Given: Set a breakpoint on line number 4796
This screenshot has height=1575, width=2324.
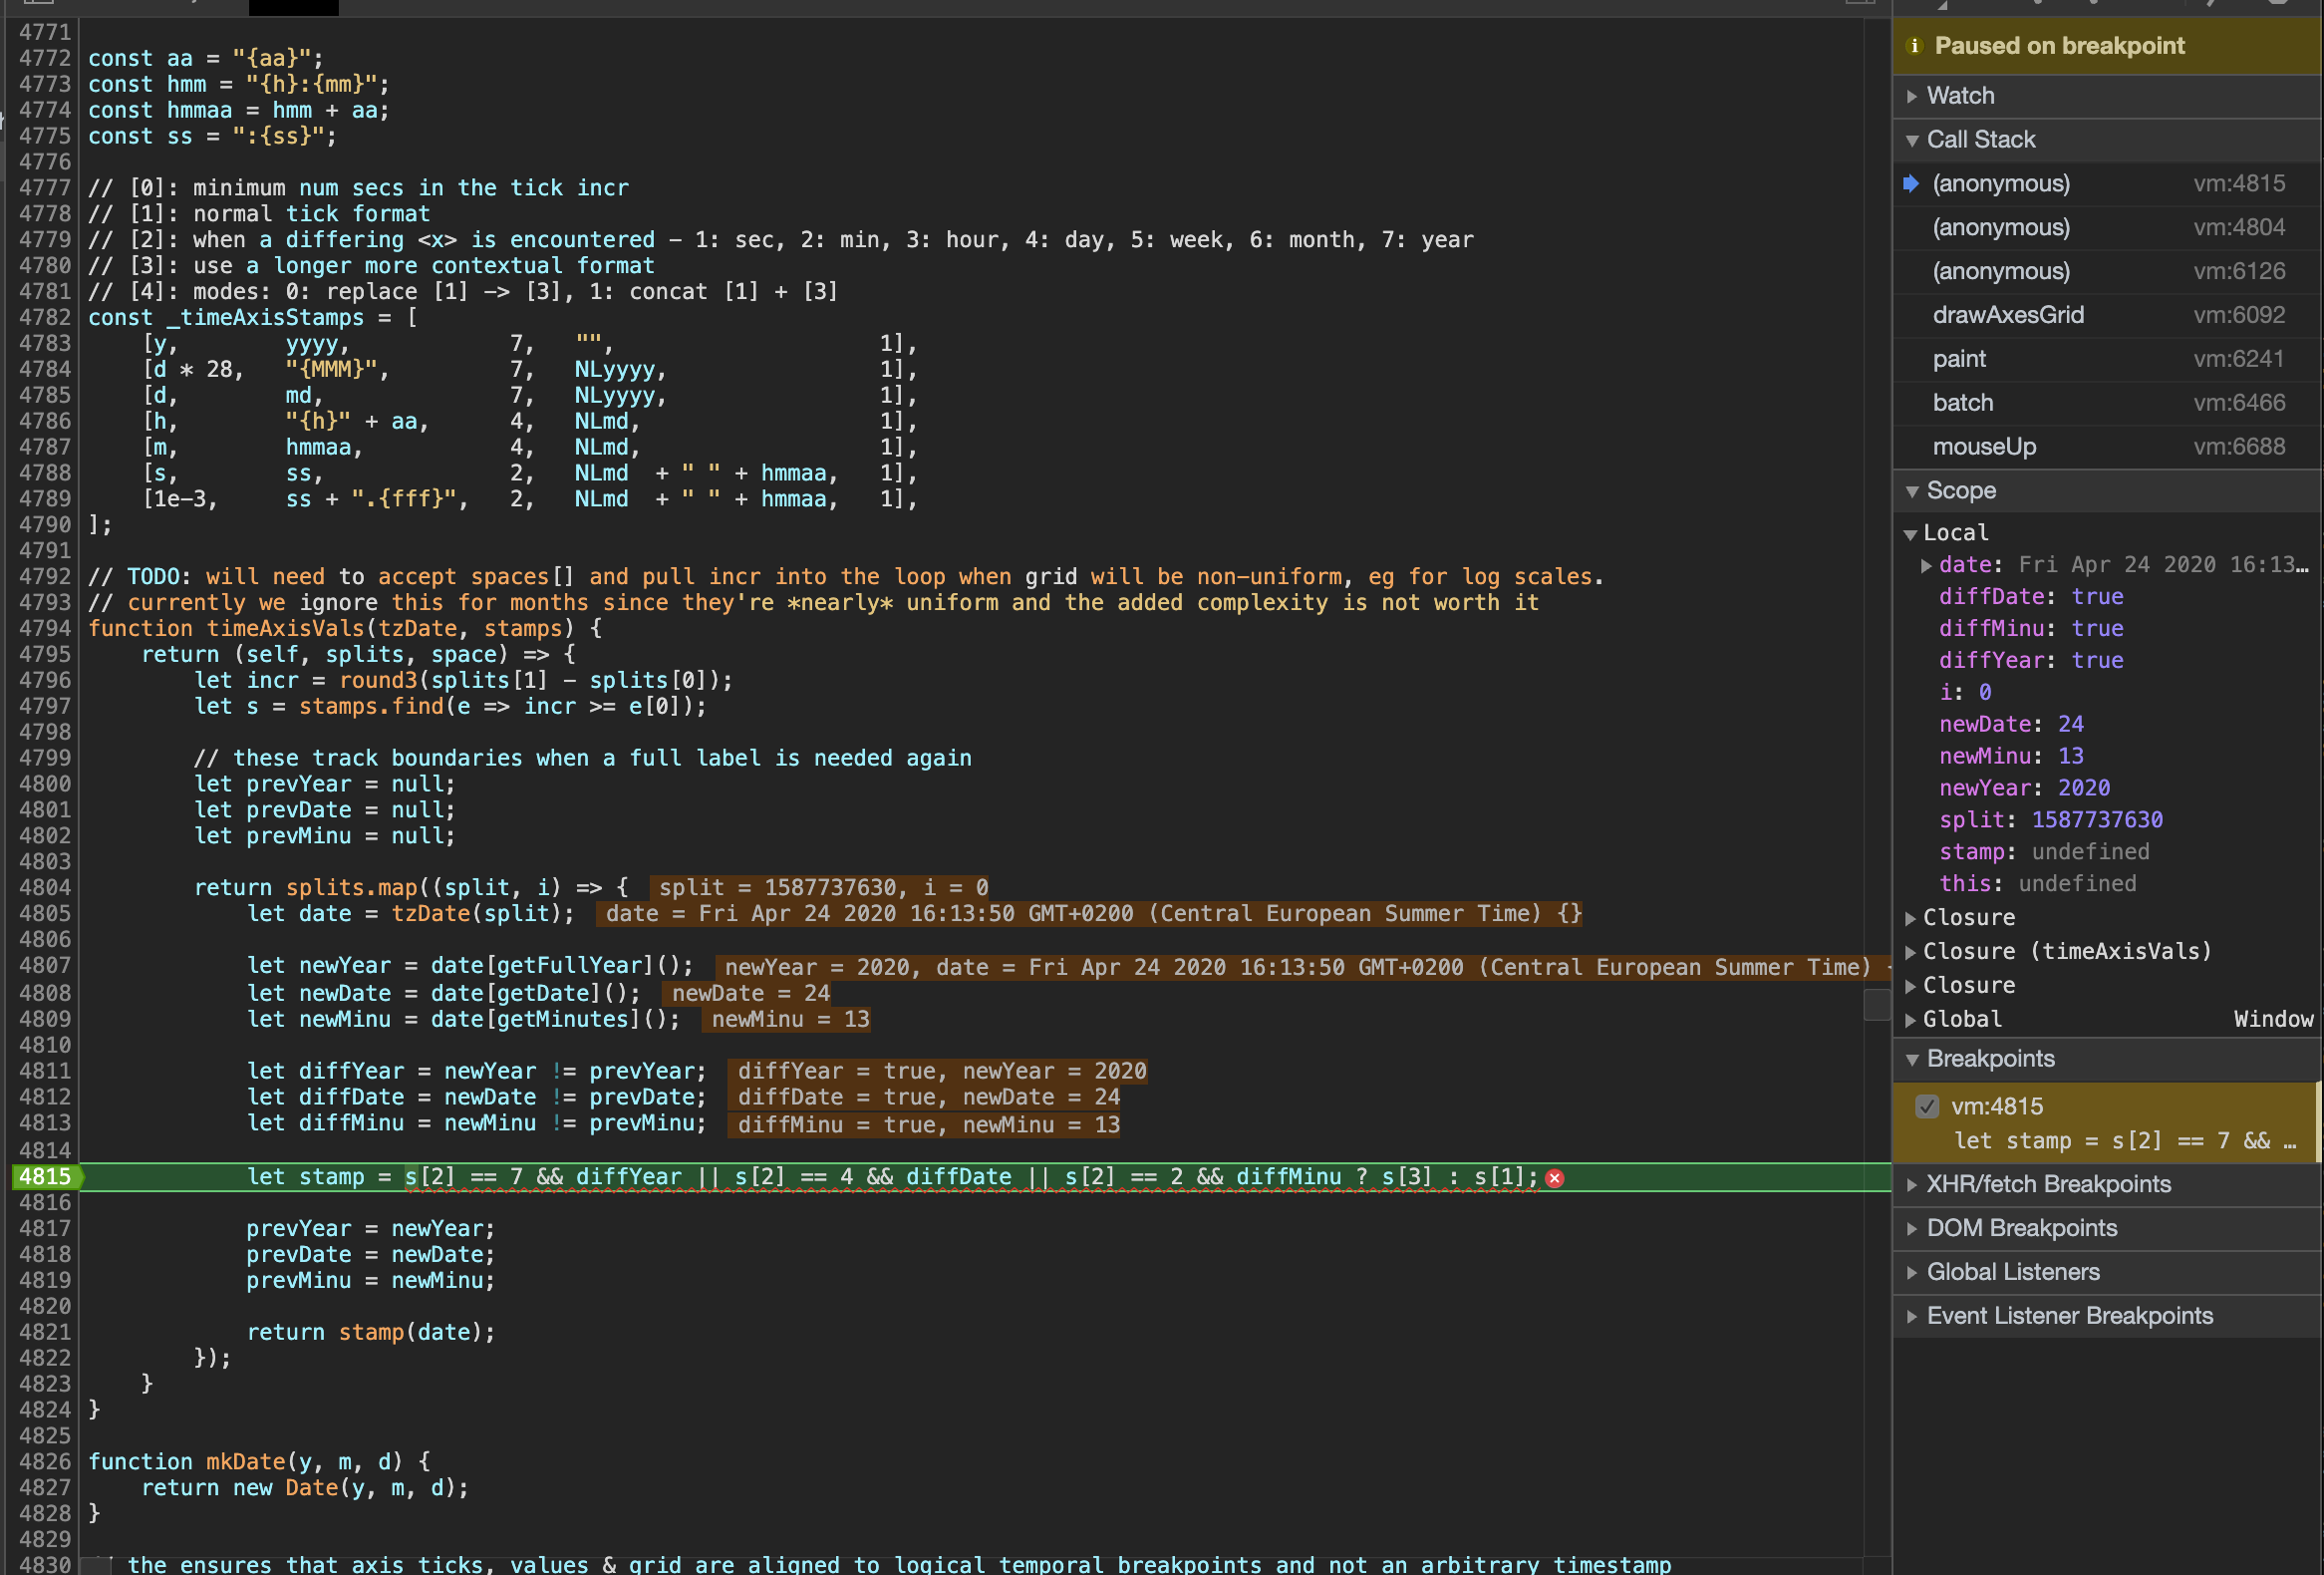Looking at the screenshot, I should coord(46,681).
